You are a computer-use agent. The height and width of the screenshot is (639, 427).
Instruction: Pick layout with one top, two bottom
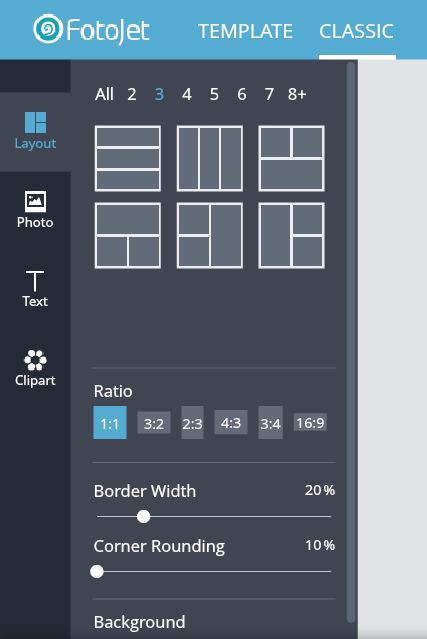[x=128, y=236]
